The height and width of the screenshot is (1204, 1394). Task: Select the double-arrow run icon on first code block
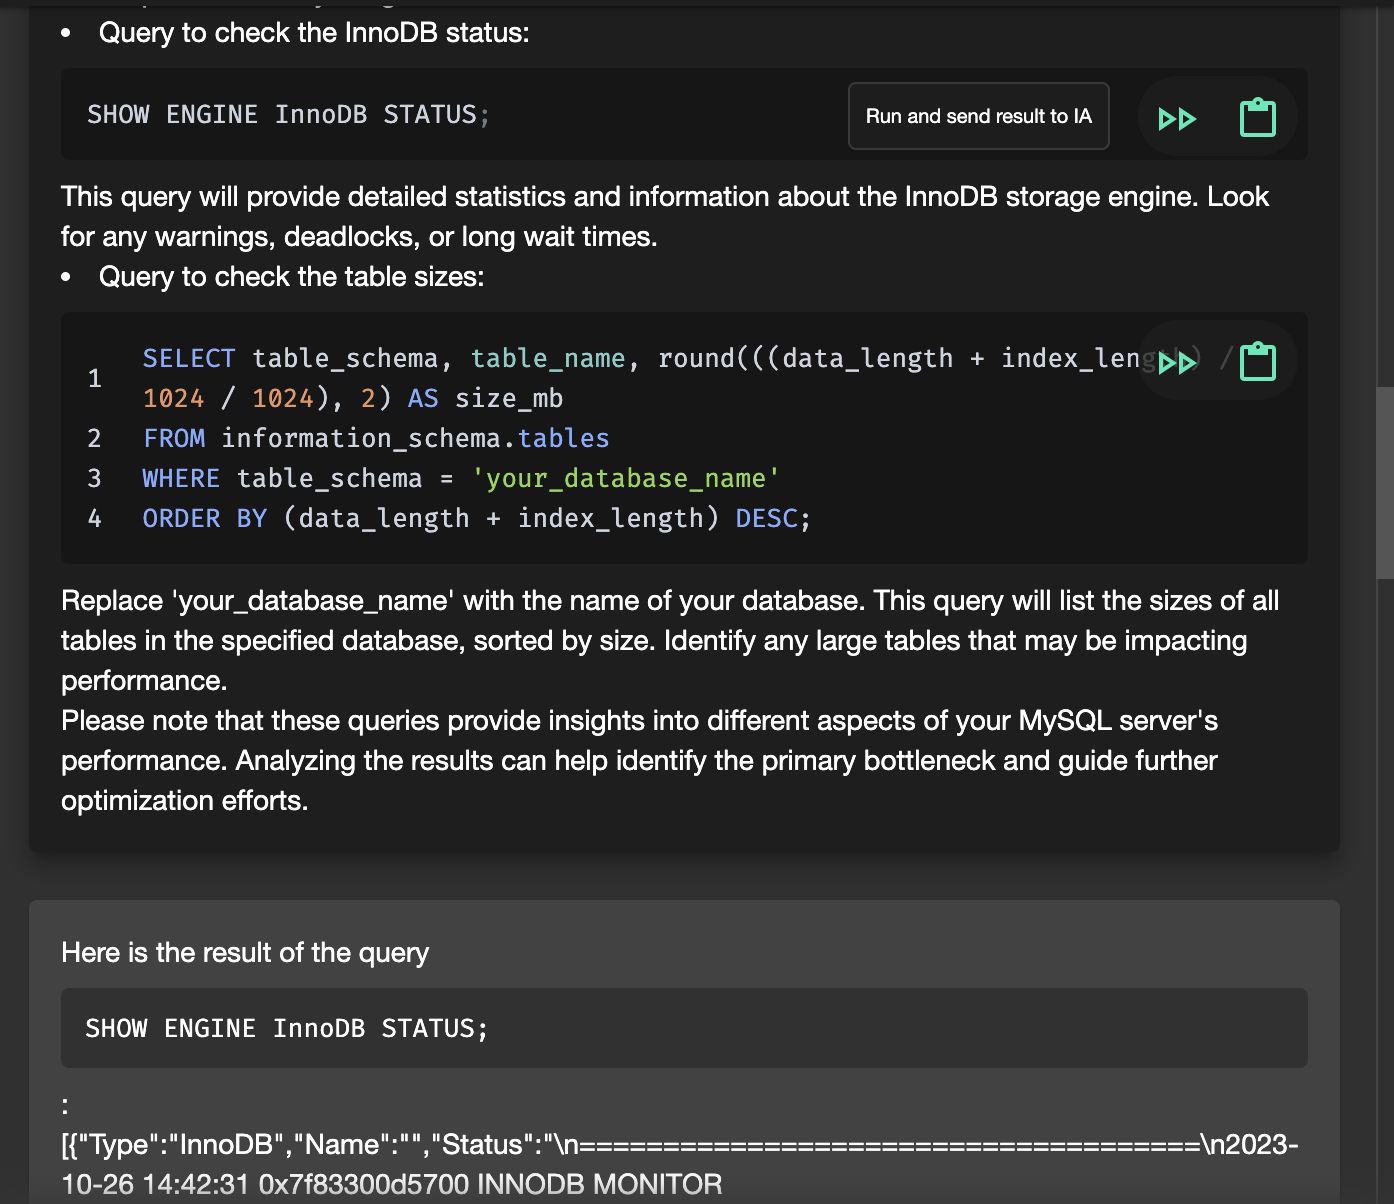[x=1178, y=116]
